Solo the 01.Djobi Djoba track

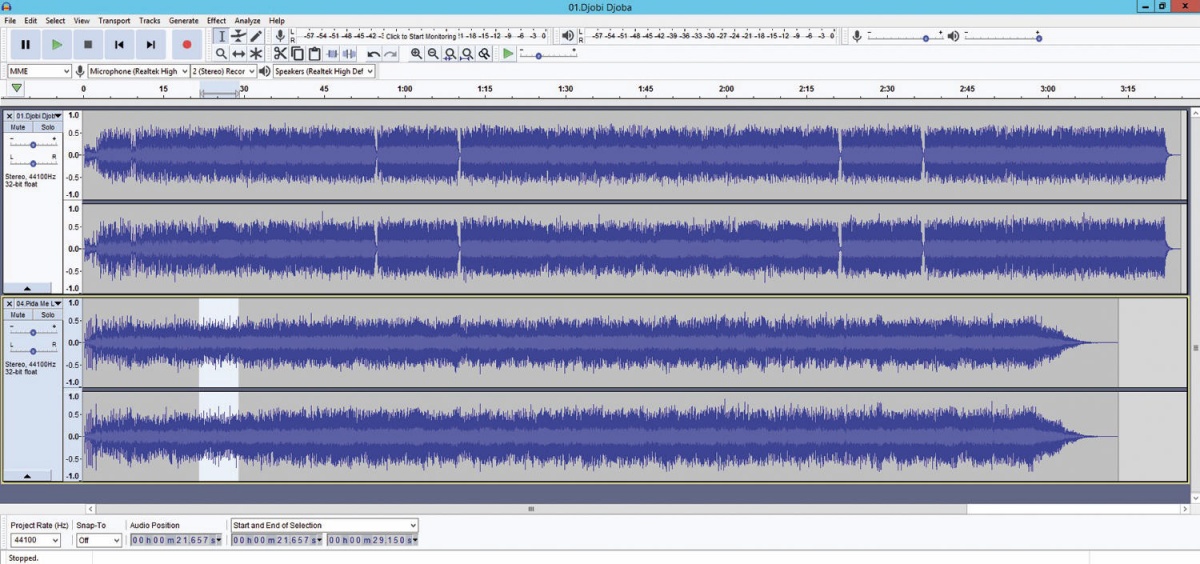coord(48,128)
